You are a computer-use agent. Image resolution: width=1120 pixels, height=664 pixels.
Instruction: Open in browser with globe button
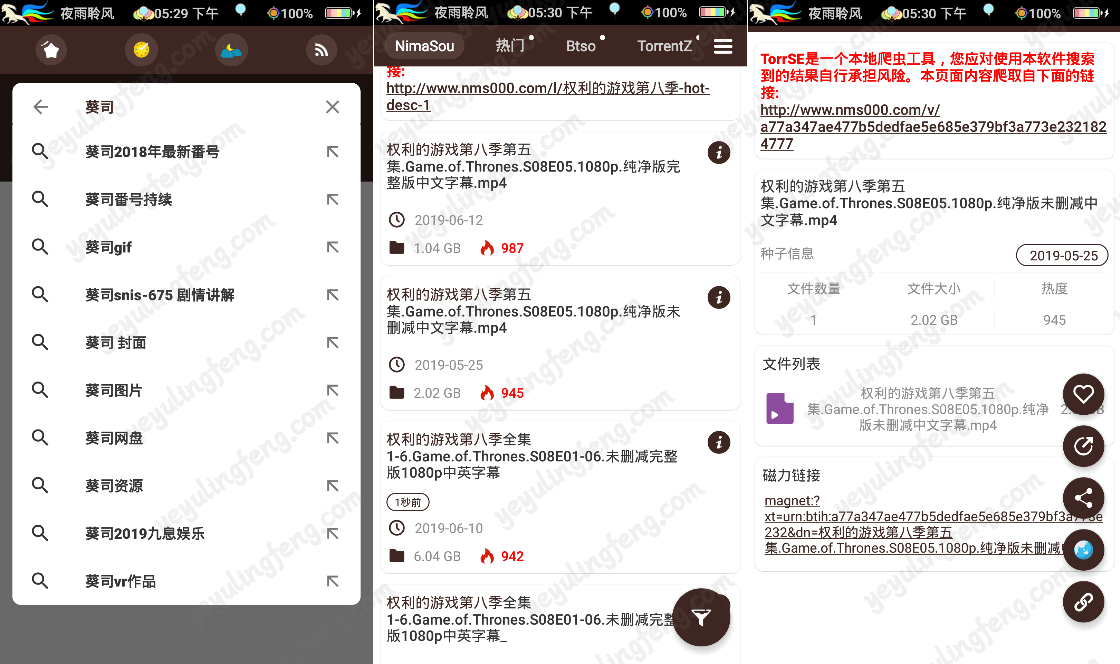1084,550
